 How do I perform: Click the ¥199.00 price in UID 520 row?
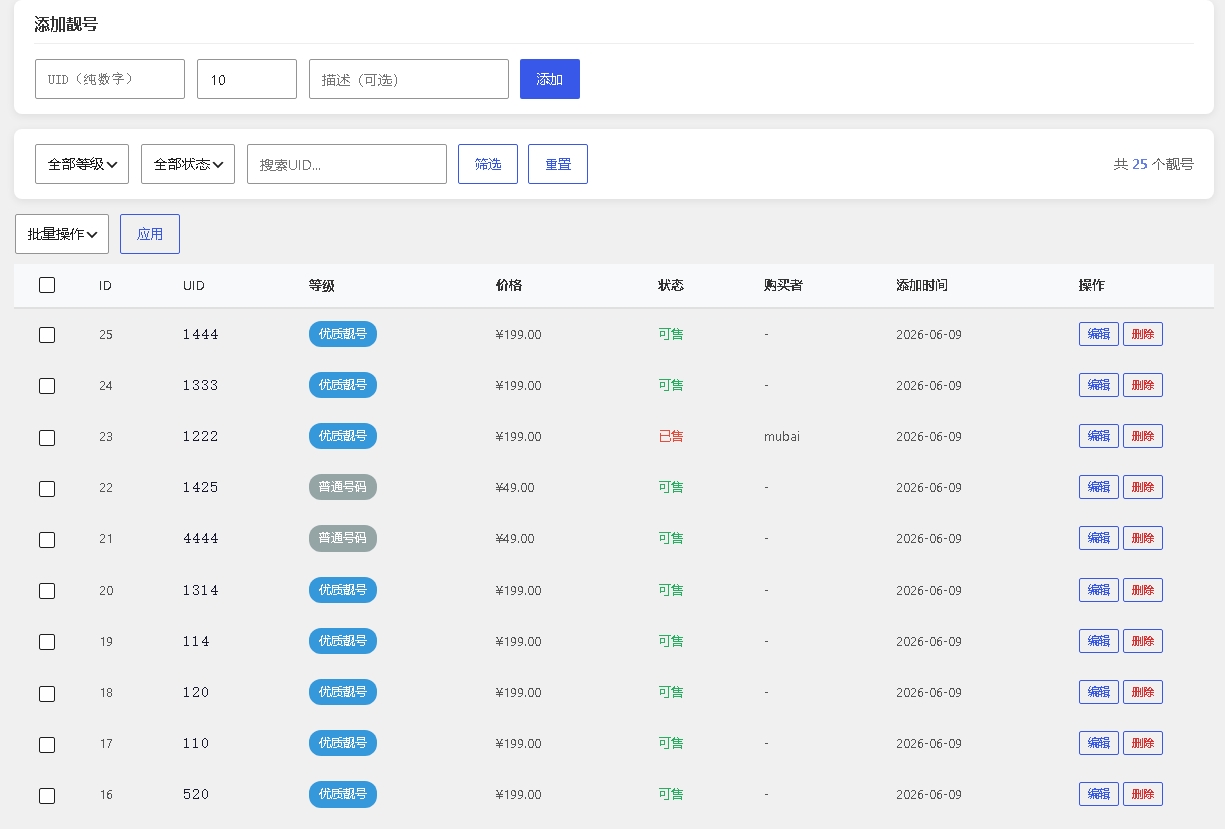[x=518, y=795]
